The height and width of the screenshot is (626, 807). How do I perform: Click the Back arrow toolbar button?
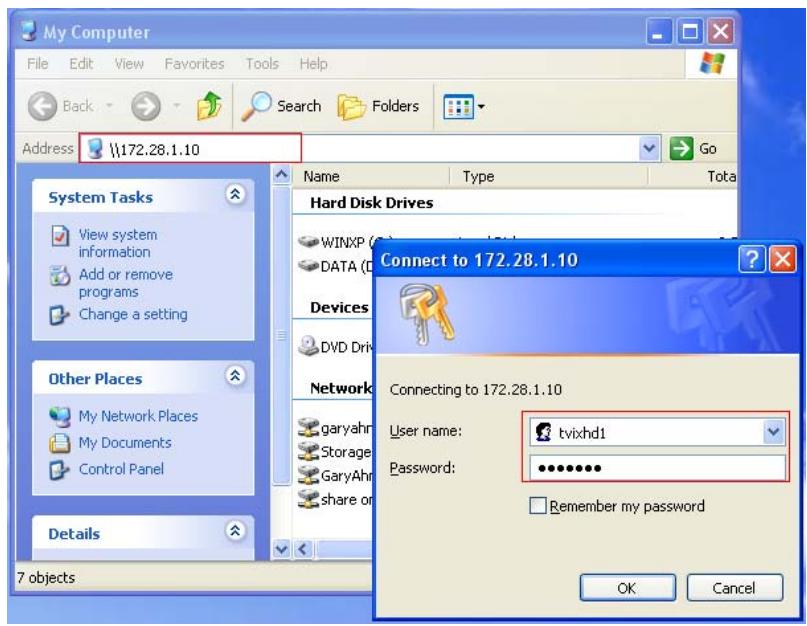pos(42,106)
